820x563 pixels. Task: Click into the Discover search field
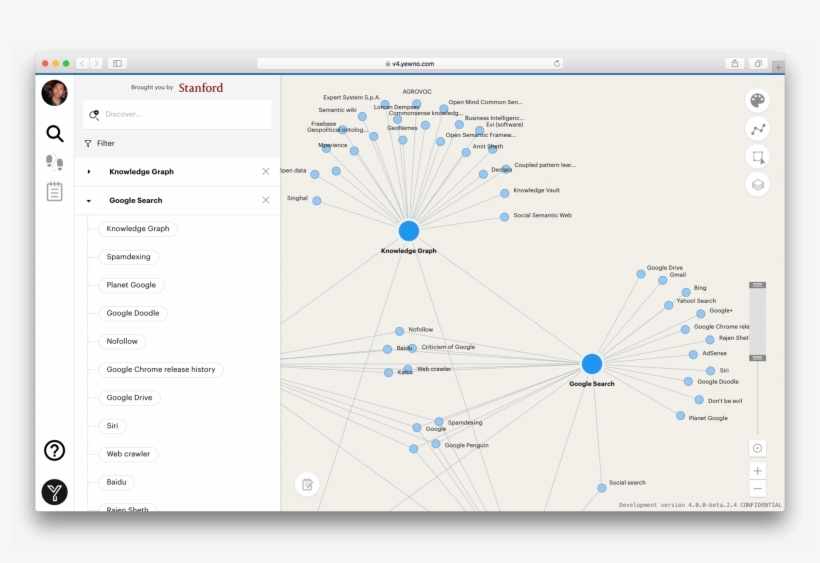pyautogui.click(x=177, y=114)
